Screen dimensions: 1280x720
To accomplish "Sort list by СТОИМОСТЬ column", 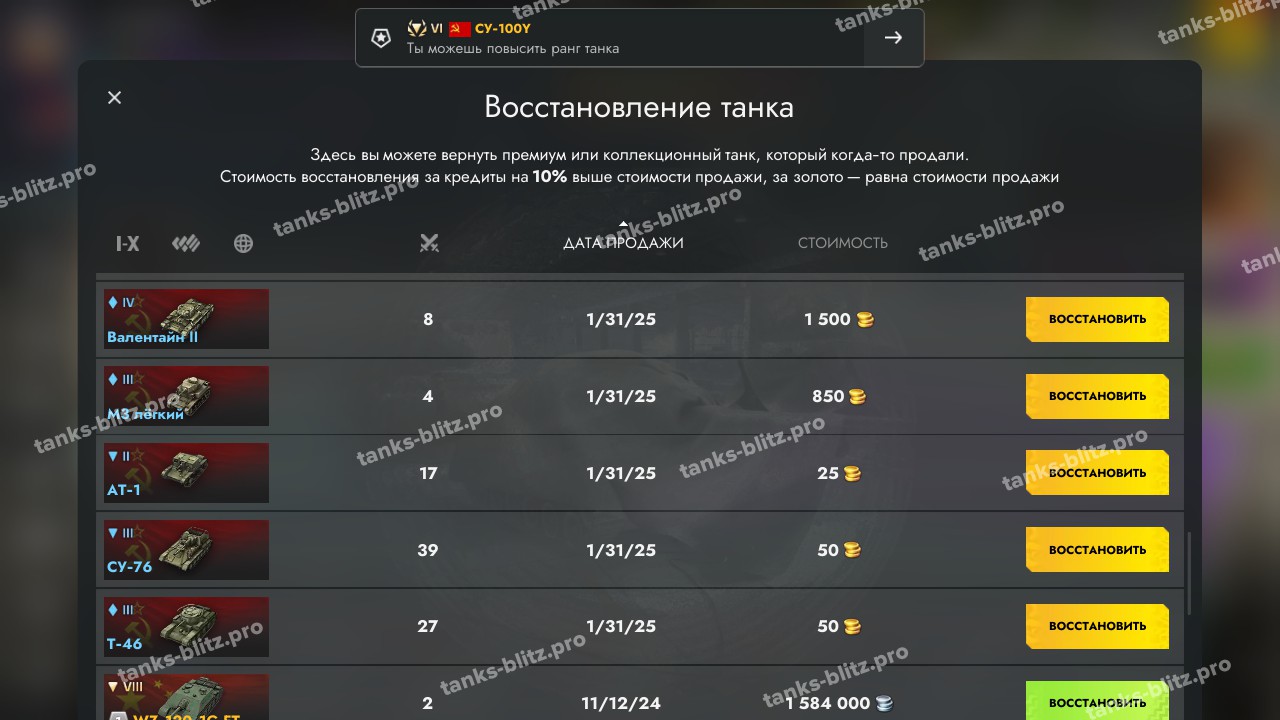I will click(843, 243).
